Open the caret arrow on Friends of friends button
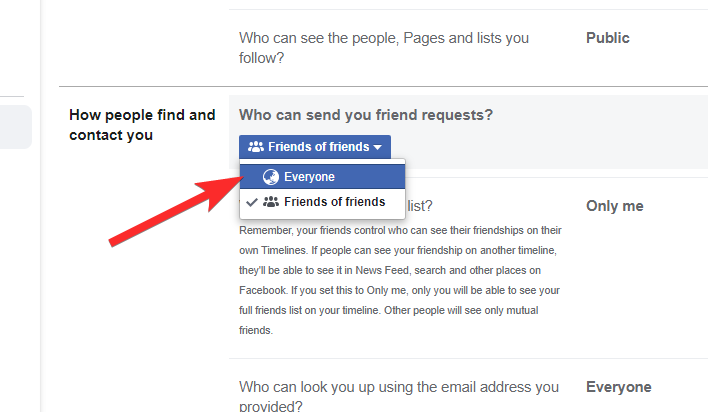The height and width of the screenshot is (412, 708). [378, 148]
